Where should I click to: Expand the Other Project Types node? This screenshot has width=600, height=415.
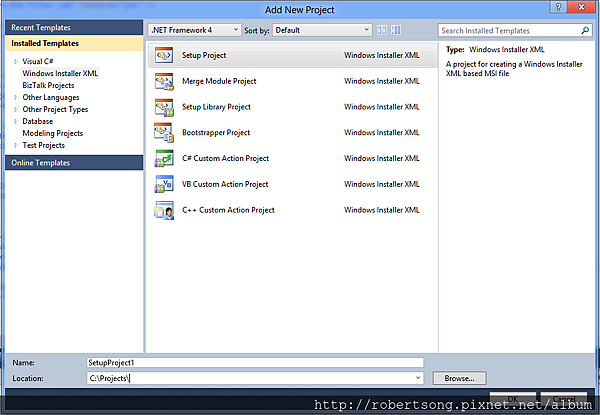coord(16,109)
